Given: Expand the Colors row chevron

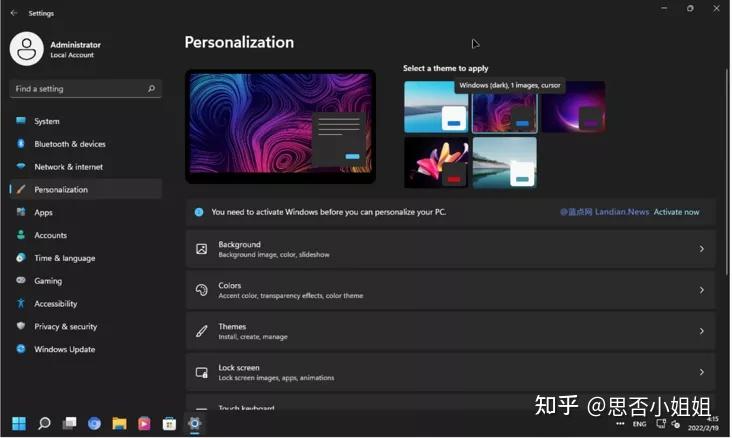Looking at the screenshot, I should click(x=701, y=290).
